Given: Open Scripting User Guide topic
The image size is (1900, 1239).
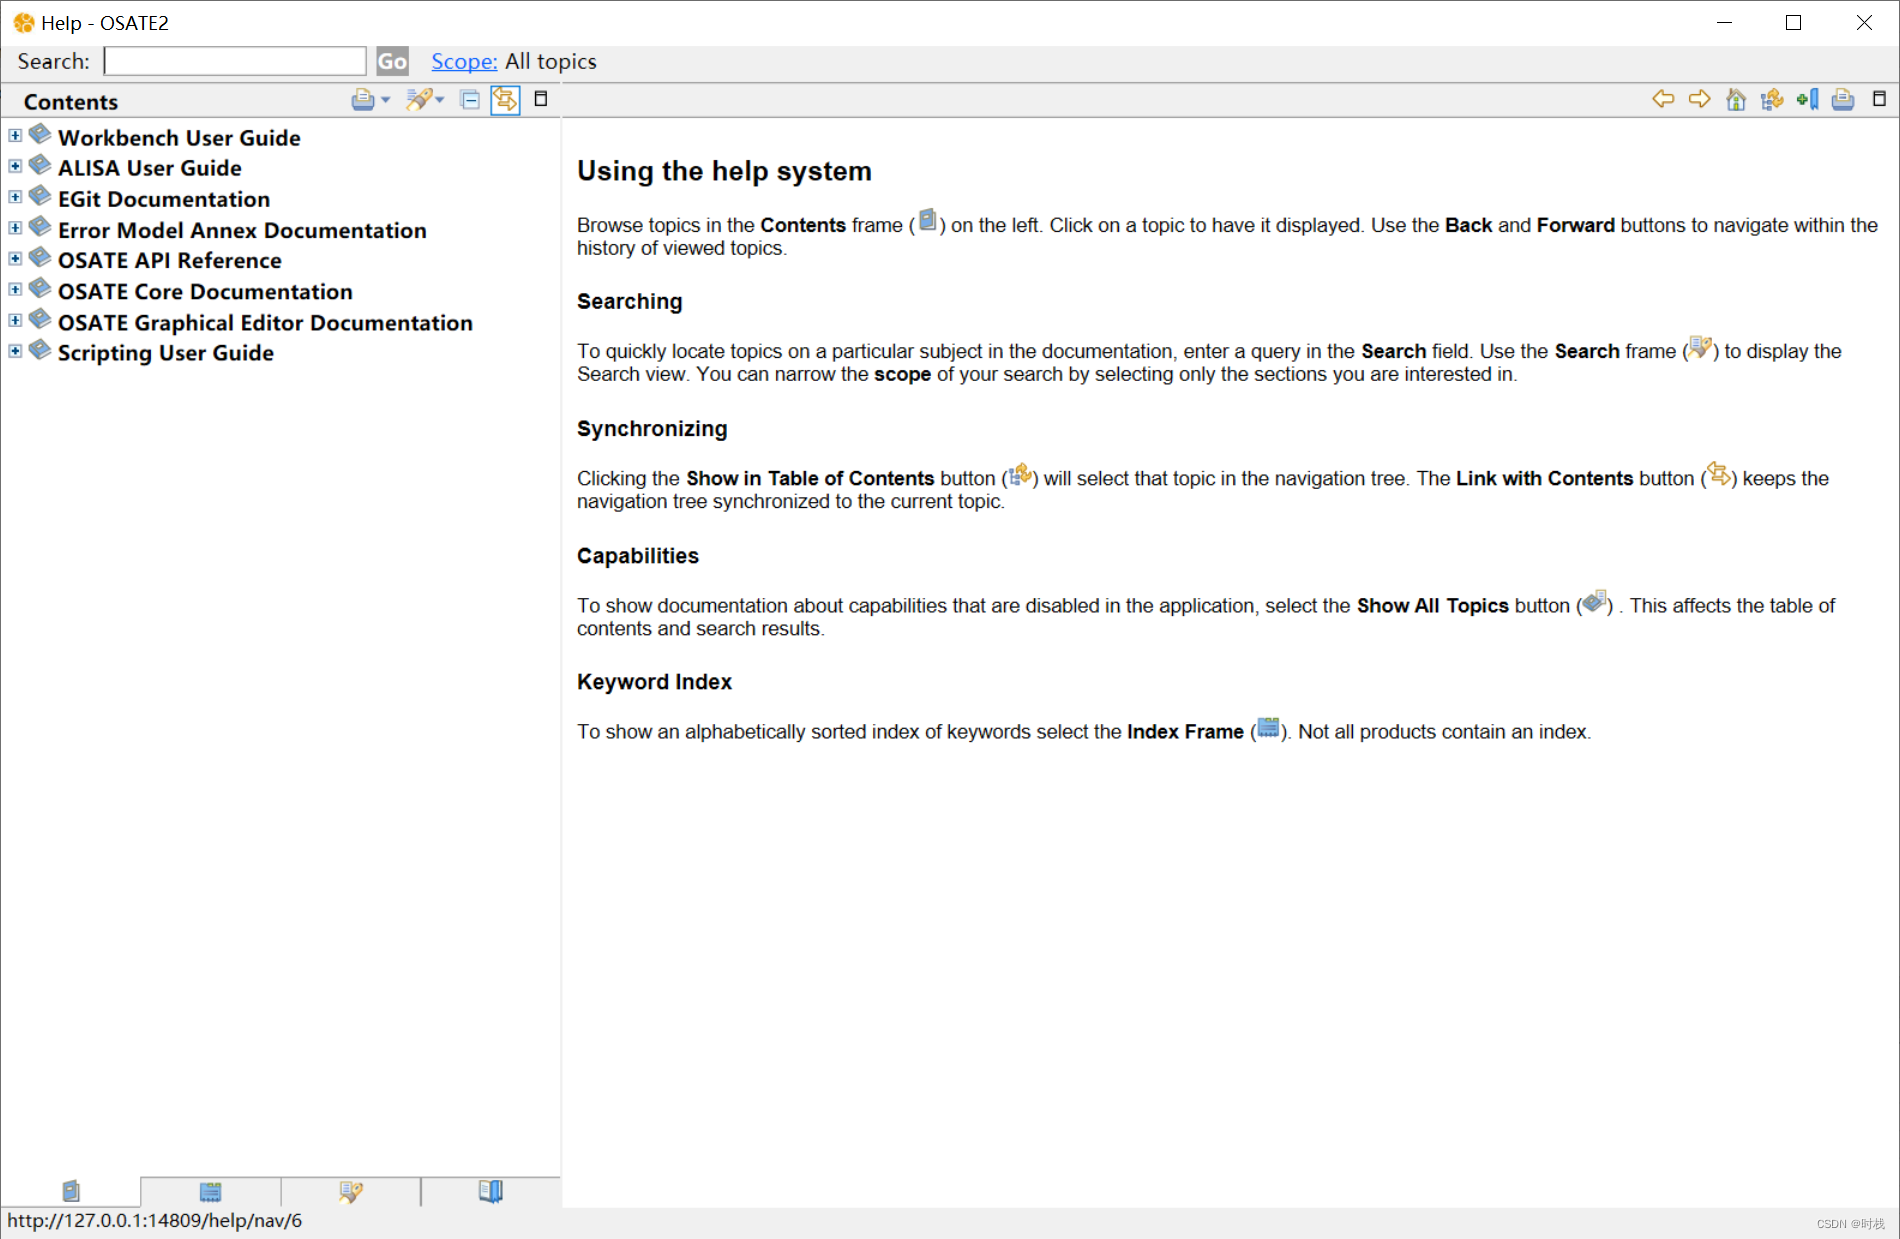Looking at the screenshot, I should [x=166, y=353].
